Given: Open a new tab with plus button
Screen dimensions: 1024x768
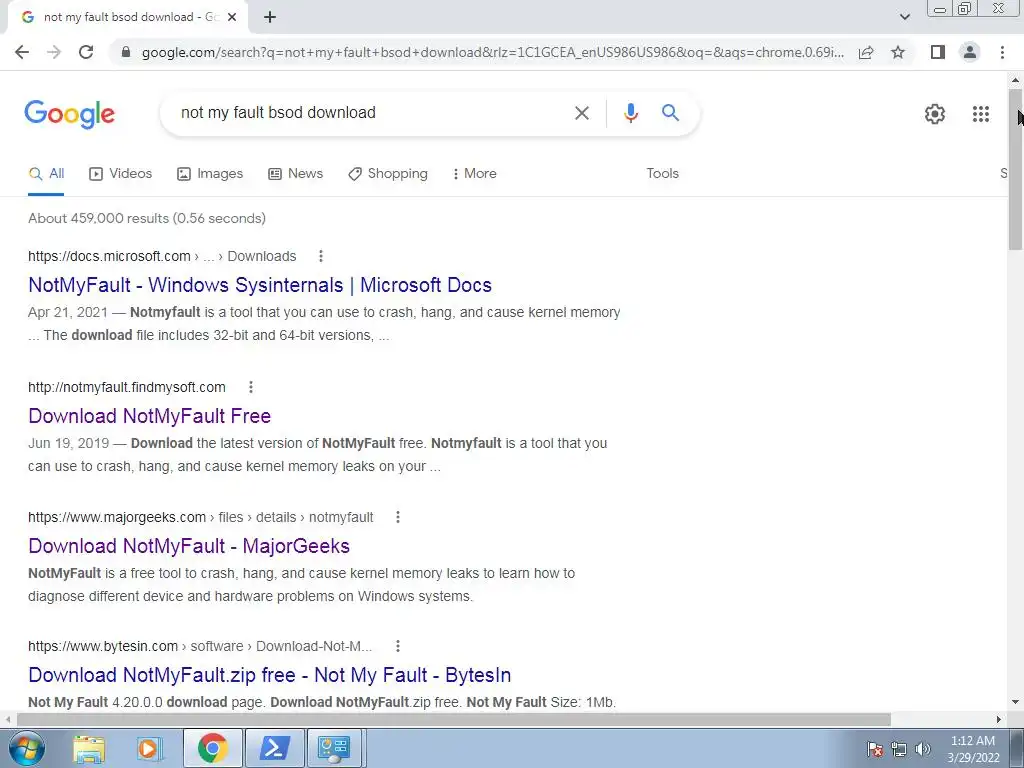Looking at the screenshot, I should (x=270, y=17).
